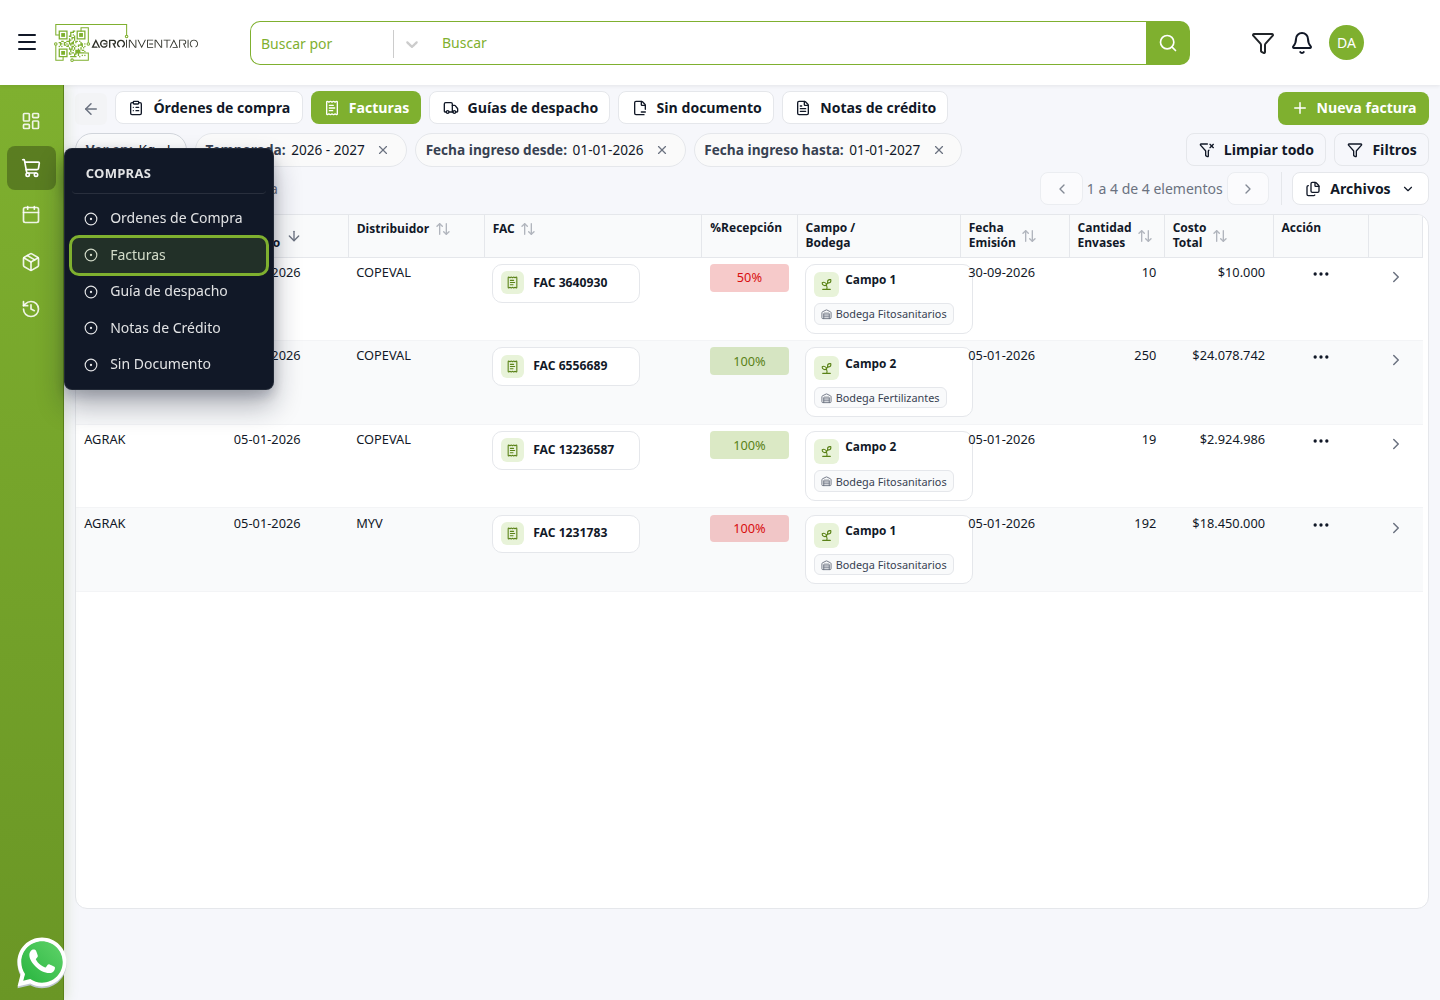Screen dimensions: 1440x1000
Task: Open actions menu for FAC 6556689
Action: pos(1321,357)
